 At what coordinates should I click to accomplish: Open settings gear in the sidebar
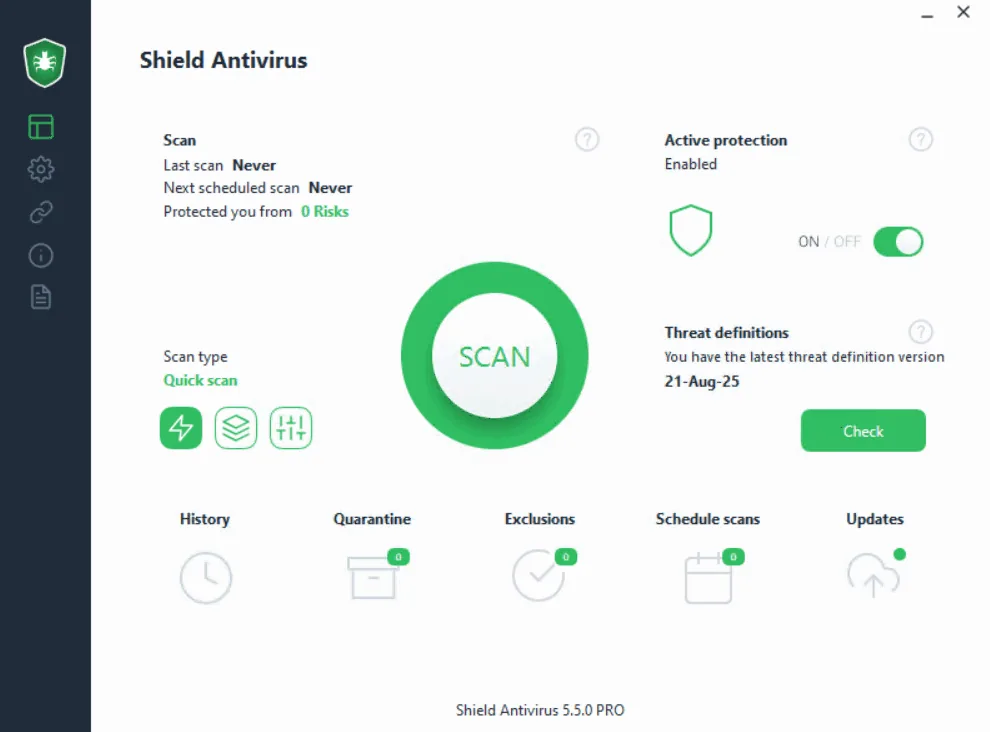point(41,169)
